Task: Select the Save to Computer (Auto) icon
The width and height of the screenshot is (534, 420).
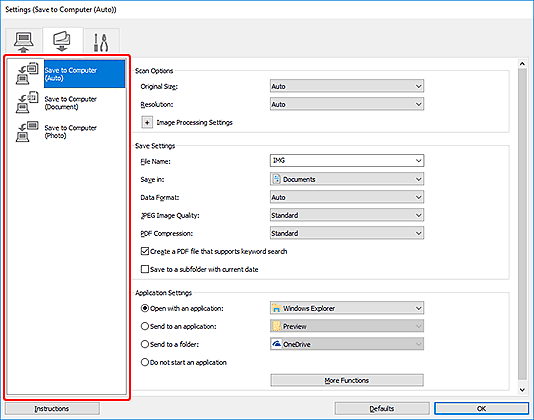Action: pos(27,73)
